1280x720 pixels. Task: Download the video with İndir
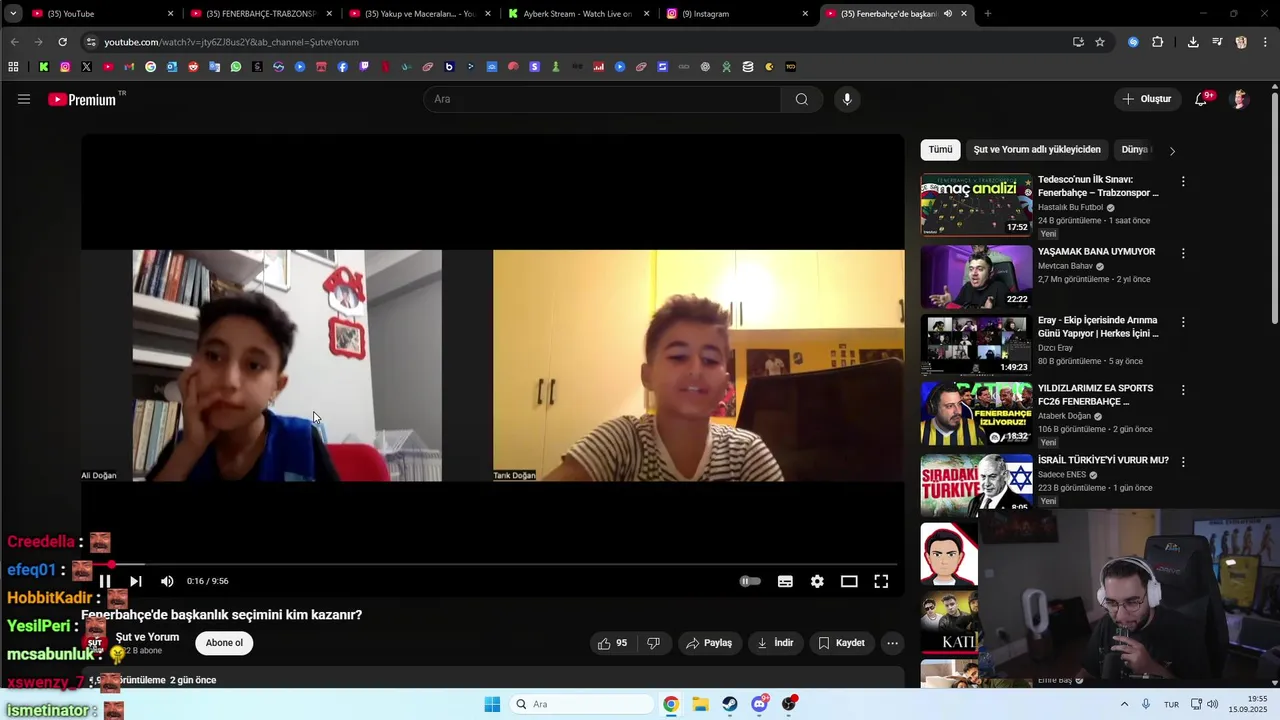click(x=776, y=643)
